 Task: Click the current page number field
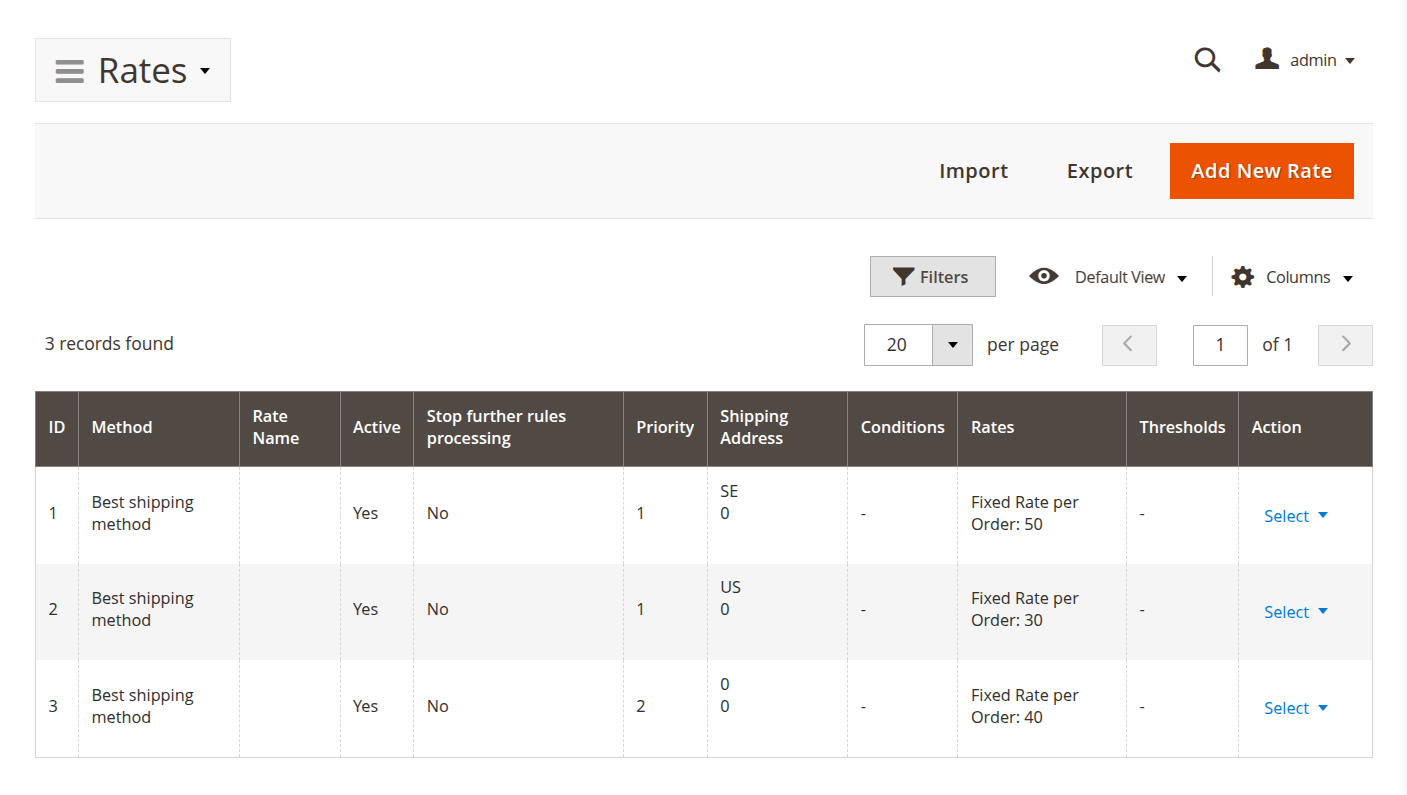1219,345
